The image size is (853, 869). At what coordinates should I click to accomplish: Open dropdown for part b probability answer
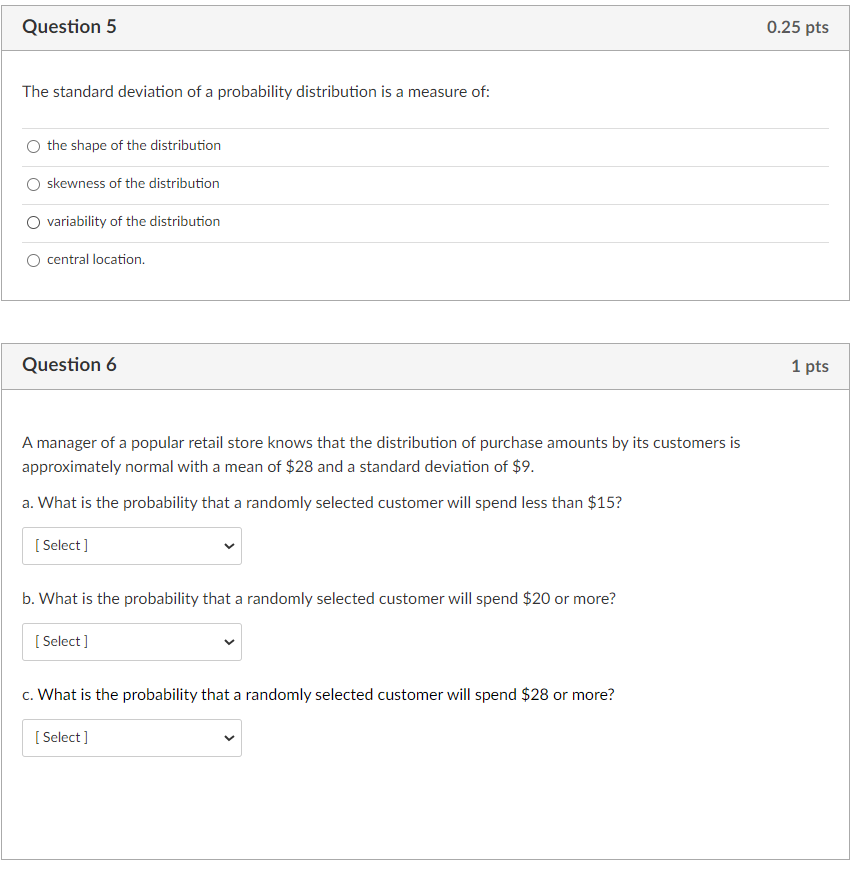pyautogui.click(x=131, y=641)
